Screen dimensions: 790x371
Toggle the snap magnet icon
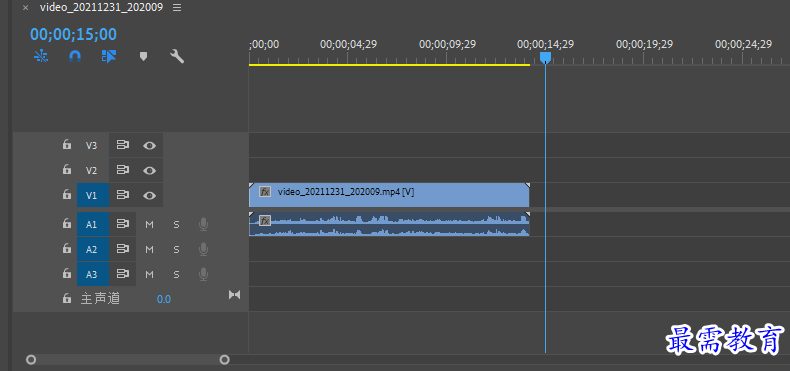coord(75,56)
